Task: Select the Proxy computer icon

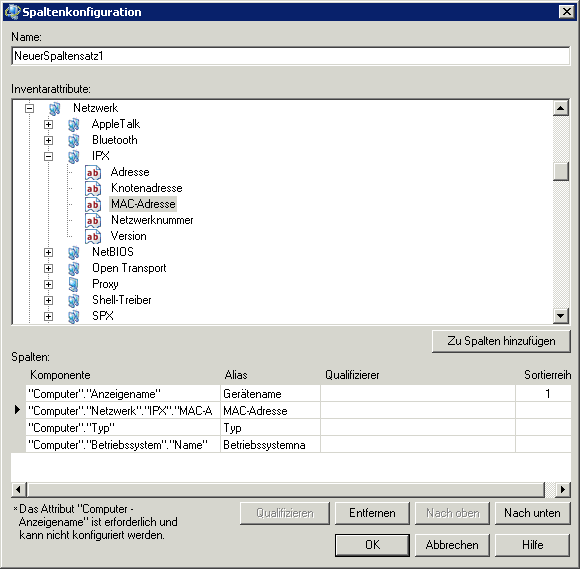Action: tap(74, 284)
